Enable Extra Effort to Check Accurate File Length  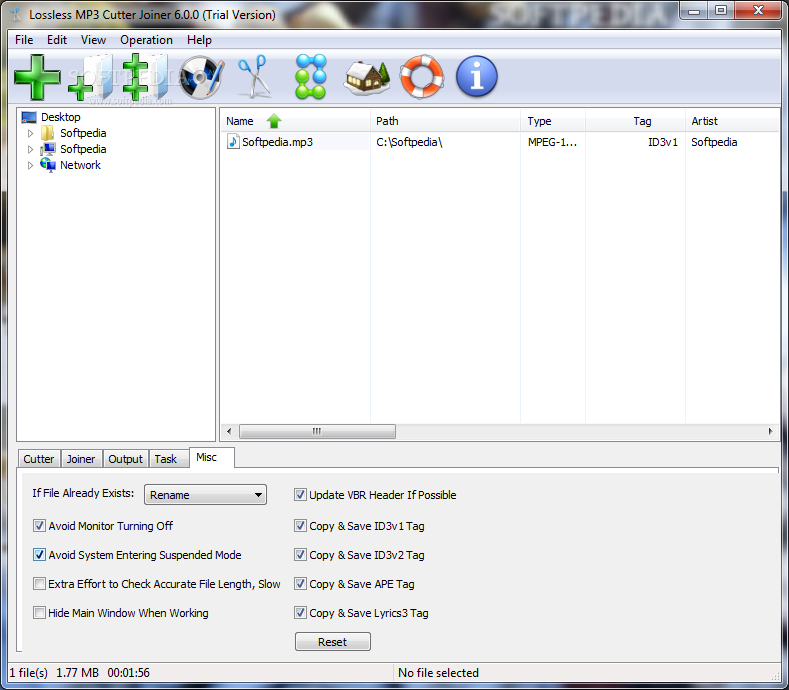pos(39,584)
